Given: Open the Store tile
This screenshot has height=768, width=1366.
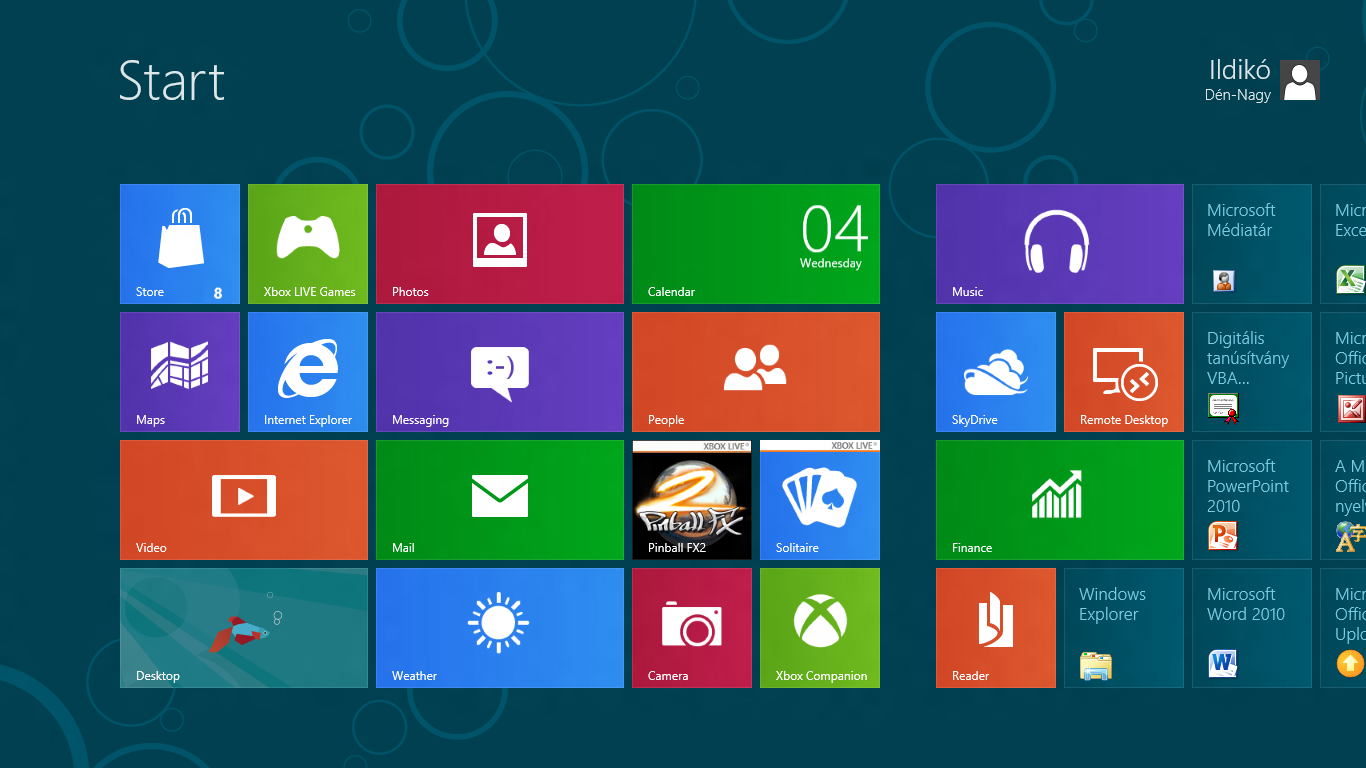Looking at the screenshot, I should (x=180, y=244).
